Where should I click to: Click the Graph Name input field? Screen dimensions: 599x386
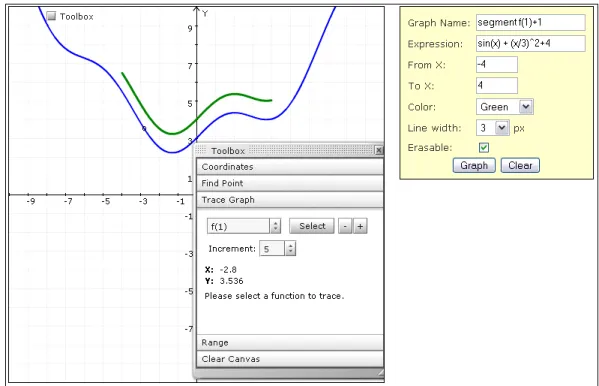pos(530,23)
